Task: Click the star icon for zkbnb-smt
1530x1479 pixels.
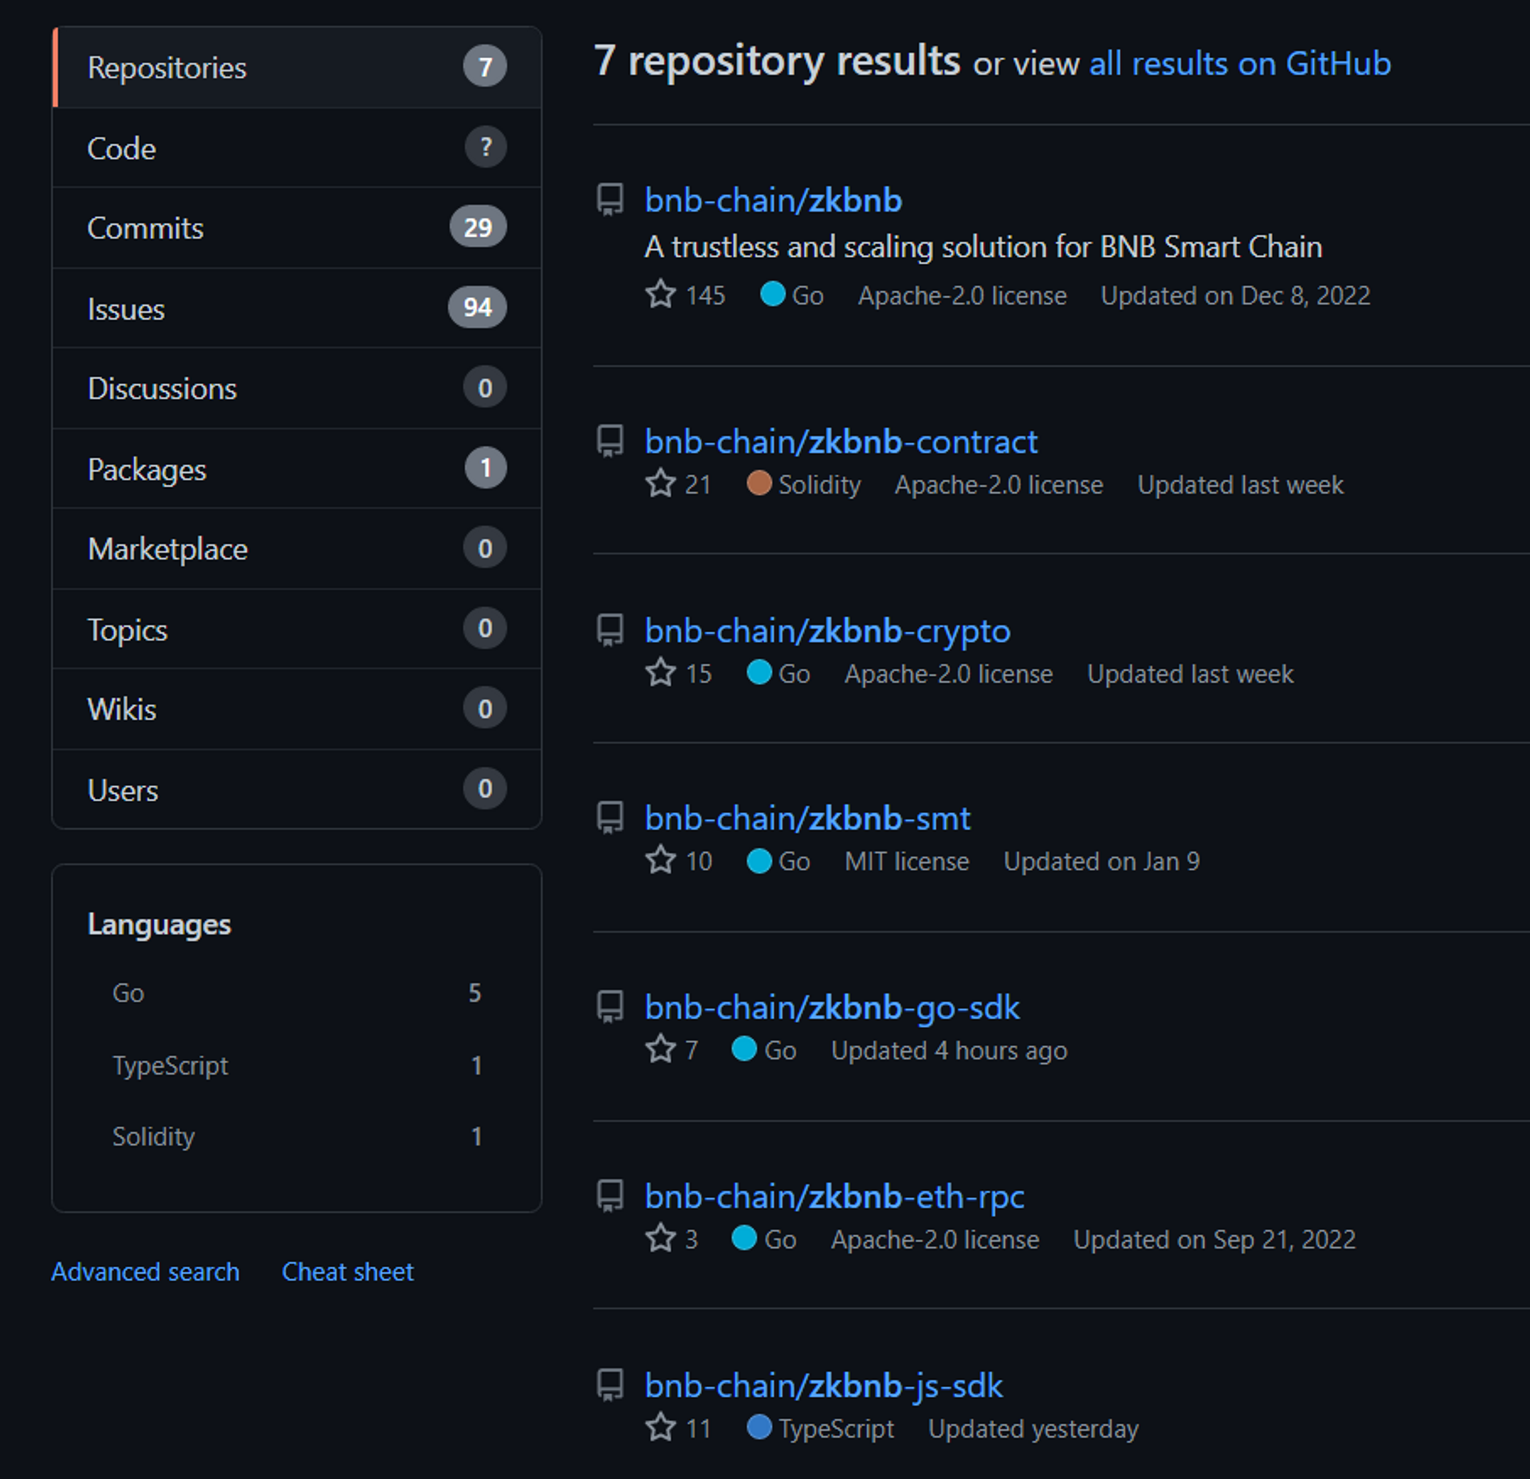Action: pyautogui.click(x=660, y=860)
